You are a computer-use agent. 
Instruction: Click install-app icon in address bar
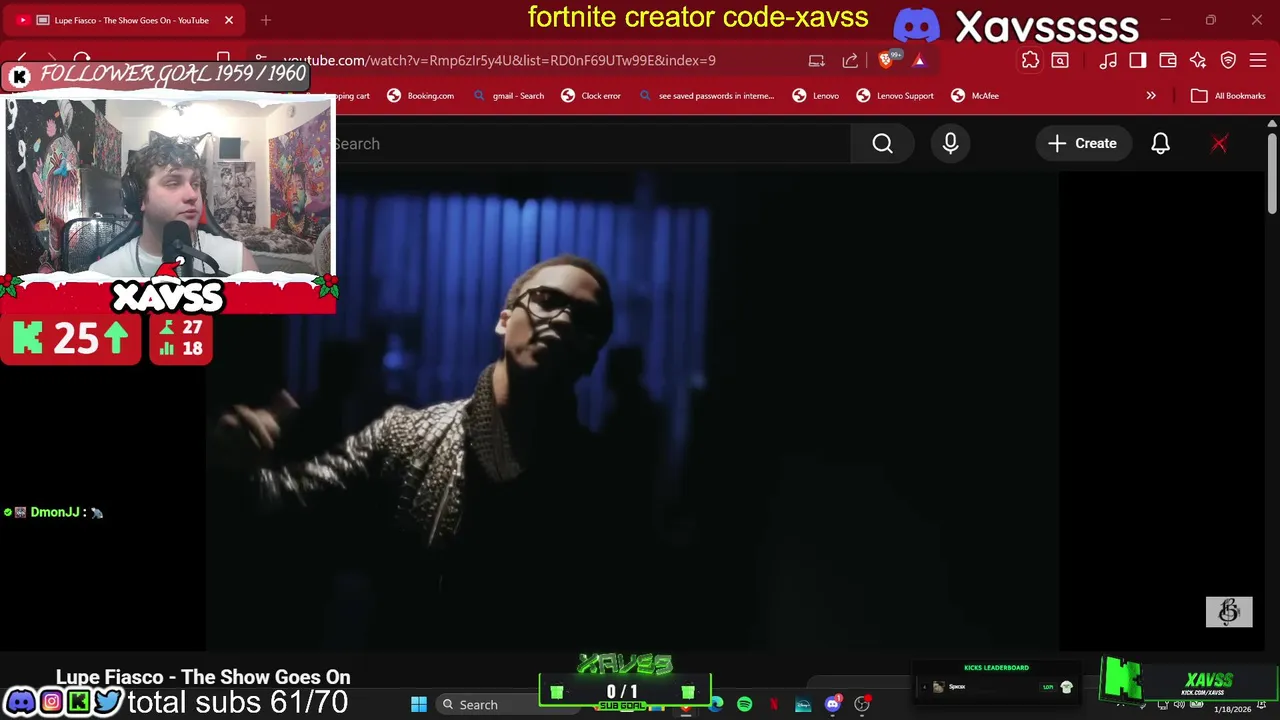coord(816,60)
